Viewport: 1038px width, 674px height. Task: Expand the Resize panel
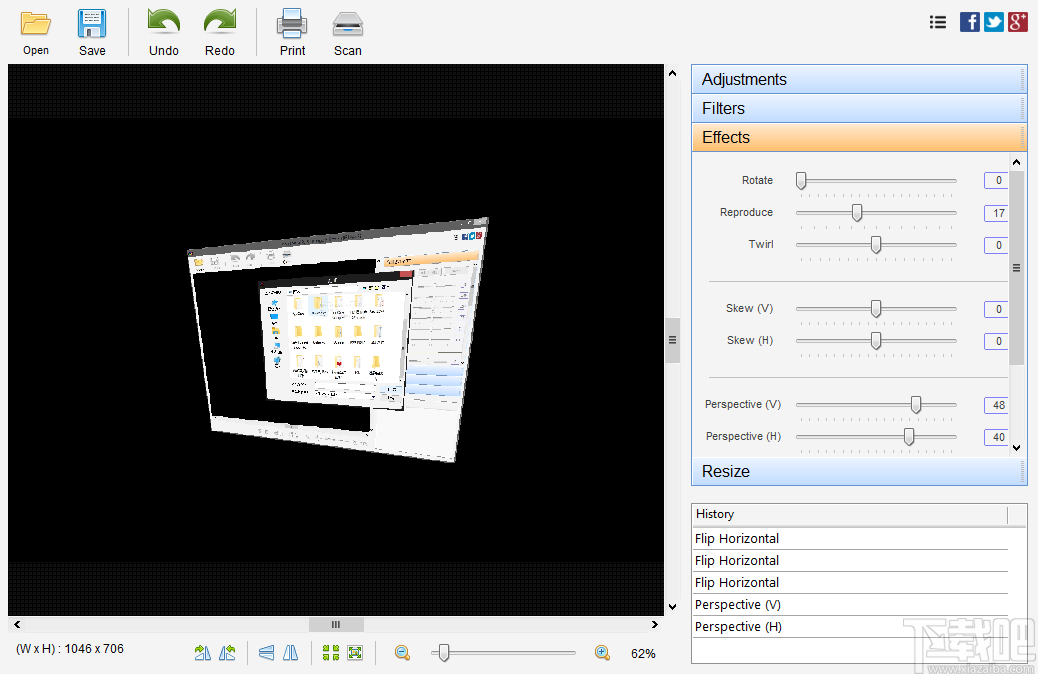point(859,471)
